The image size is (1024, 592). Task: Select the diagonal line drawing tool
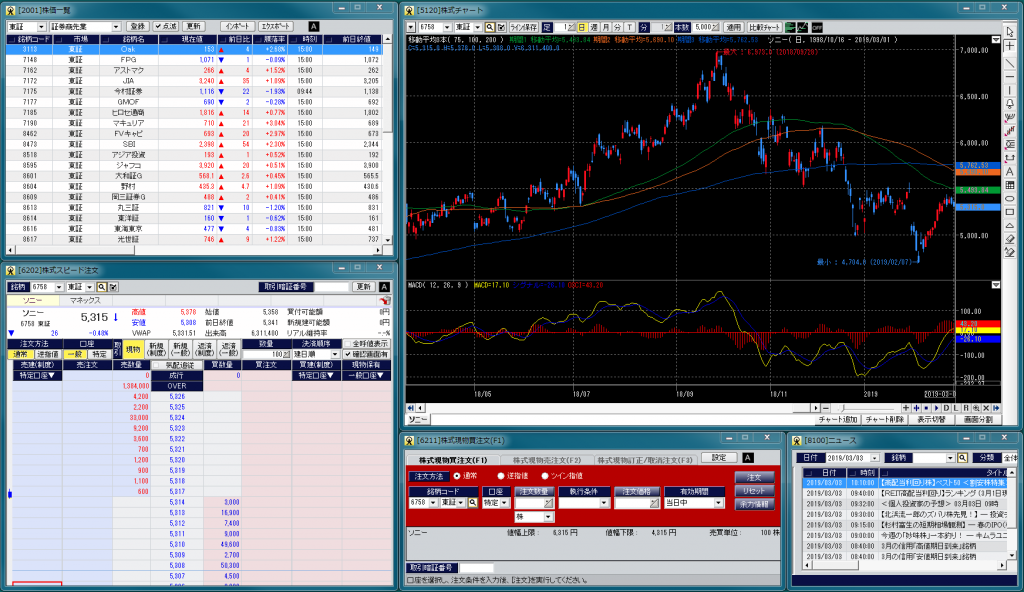(x=1010, y=63)
